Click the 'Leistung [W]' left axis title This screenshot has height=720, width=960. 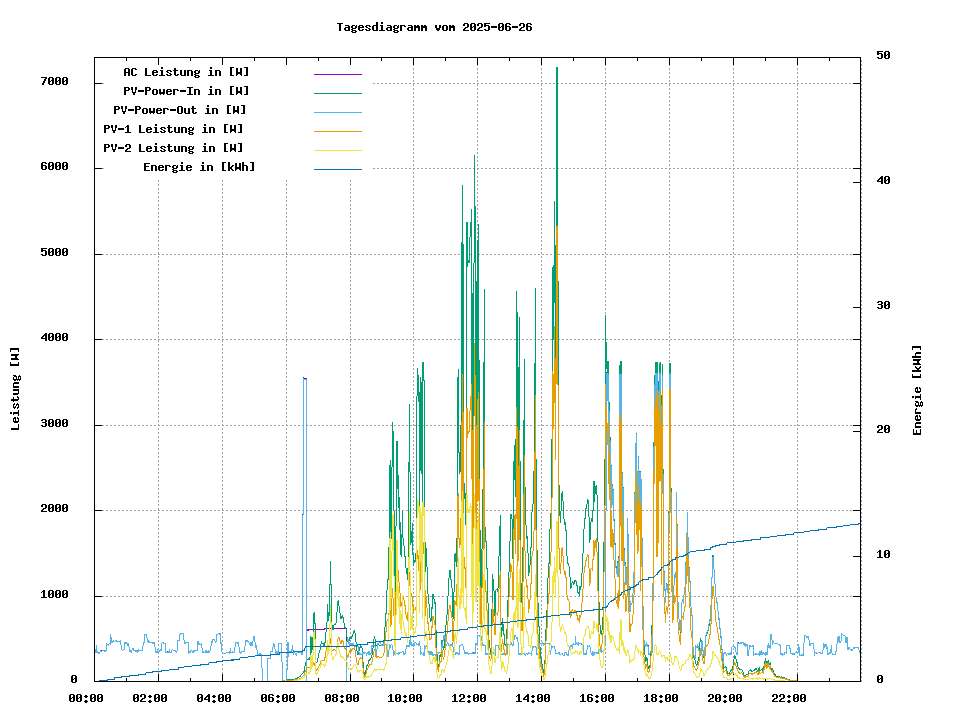[16, 389]
